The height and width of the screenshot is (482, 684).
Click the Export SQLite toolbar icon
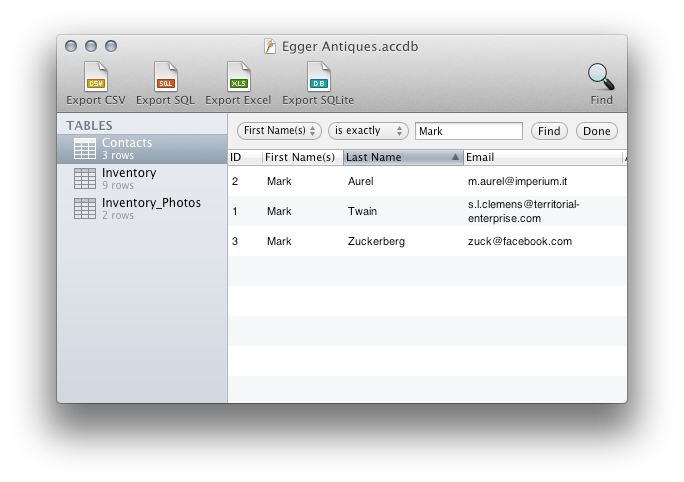click(318, 77)
